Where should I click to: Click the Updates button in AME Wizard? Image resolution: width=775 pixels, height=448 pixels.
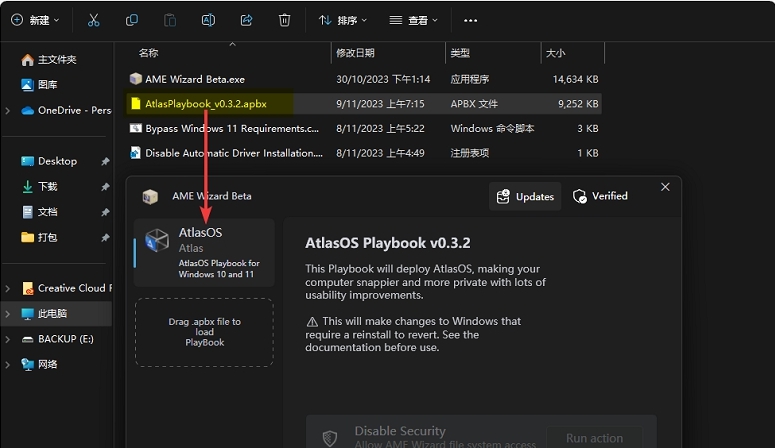coord(525,197)
